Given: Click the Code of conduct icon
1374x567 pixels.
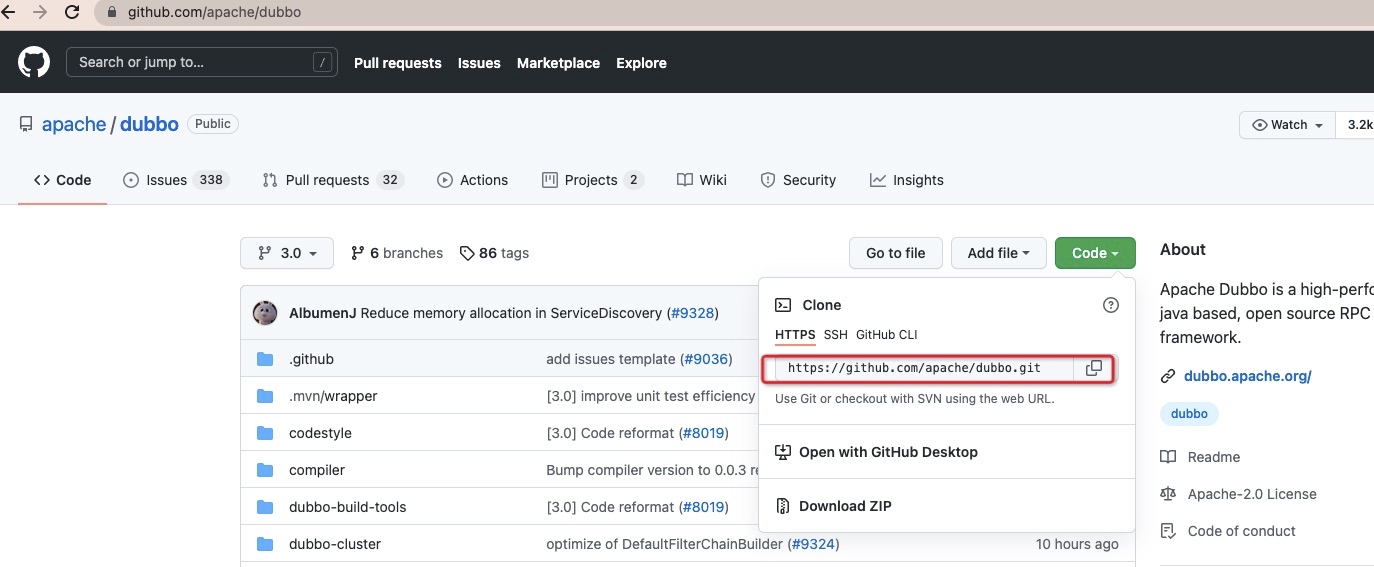Looking at the screenshot, I should pos(1168,531).
